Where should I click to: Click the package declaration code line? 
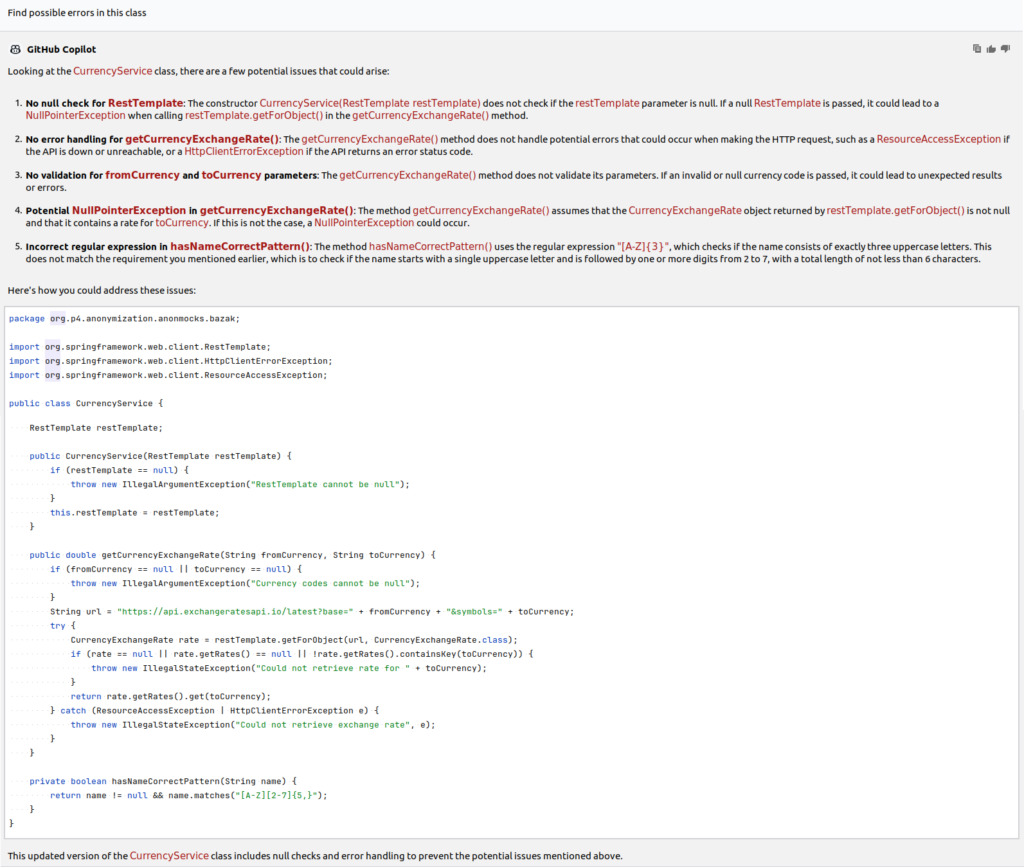point(124,319)
